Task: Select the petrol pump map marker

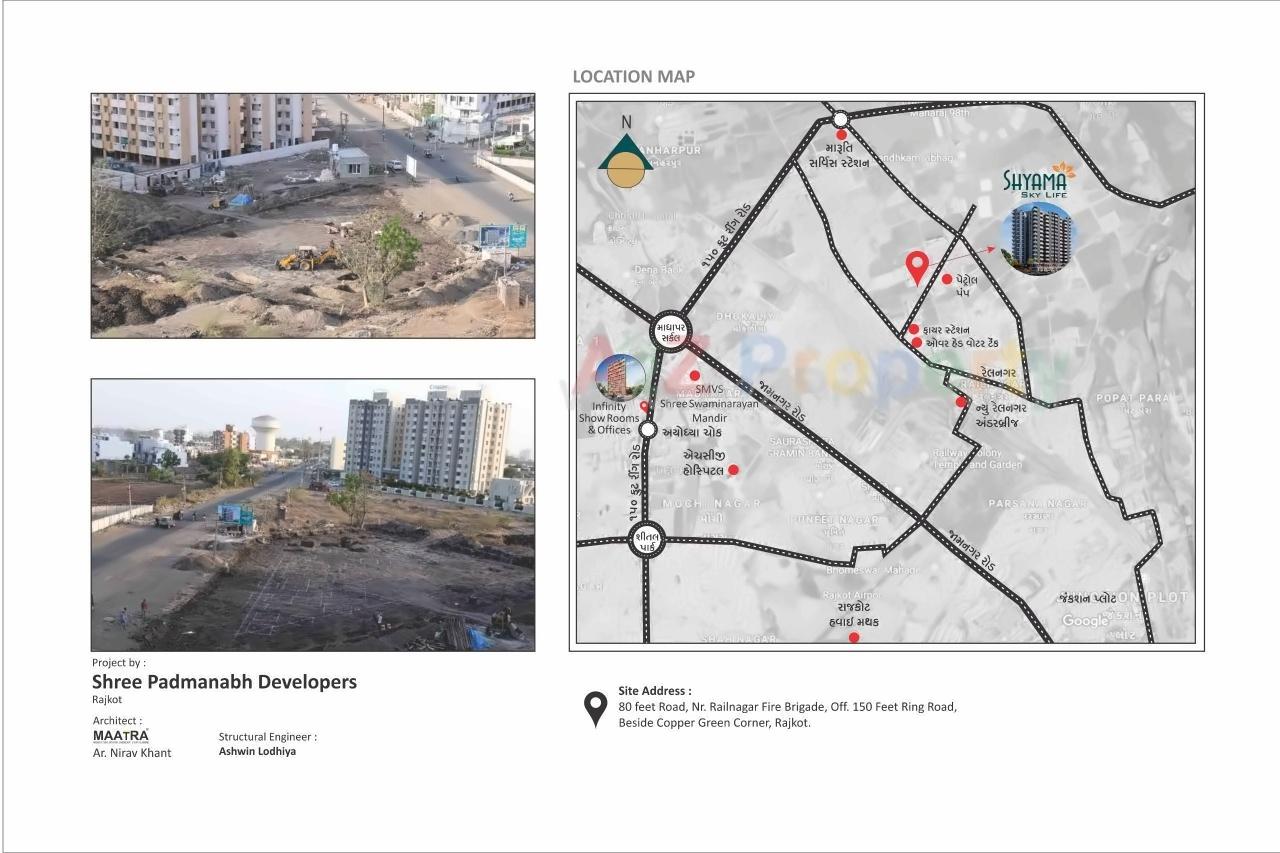Action: click(x=946, y=279)
